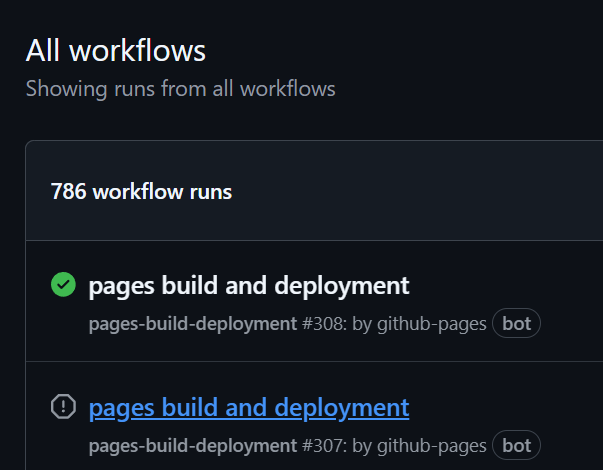Click the #308 run number

coord(323,324)
